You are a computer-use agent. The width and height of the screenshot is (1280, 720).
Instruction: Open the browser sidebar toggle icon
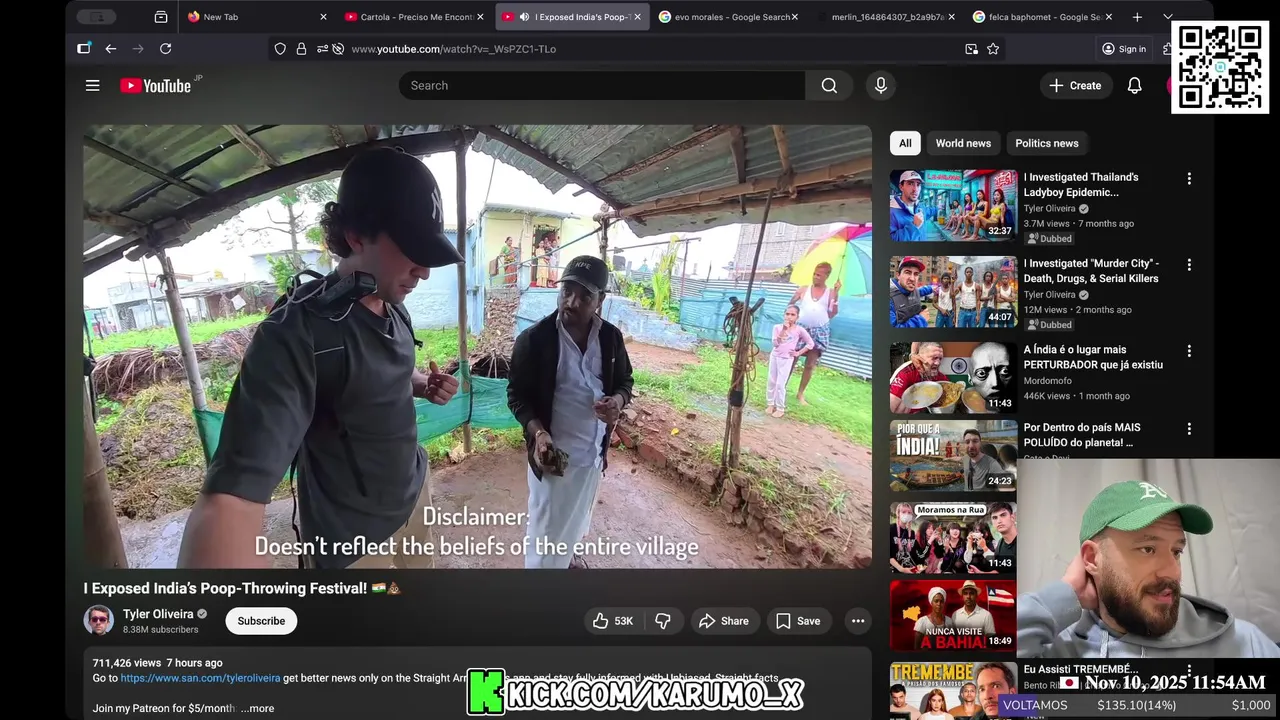click(x=84, y=49)
